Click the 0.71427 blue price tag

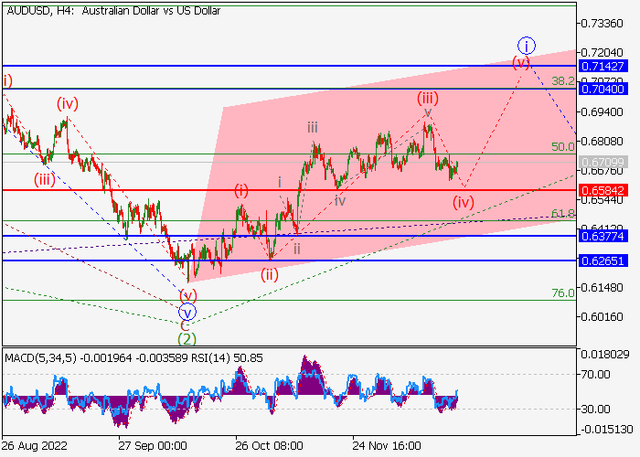click(607, 65)
